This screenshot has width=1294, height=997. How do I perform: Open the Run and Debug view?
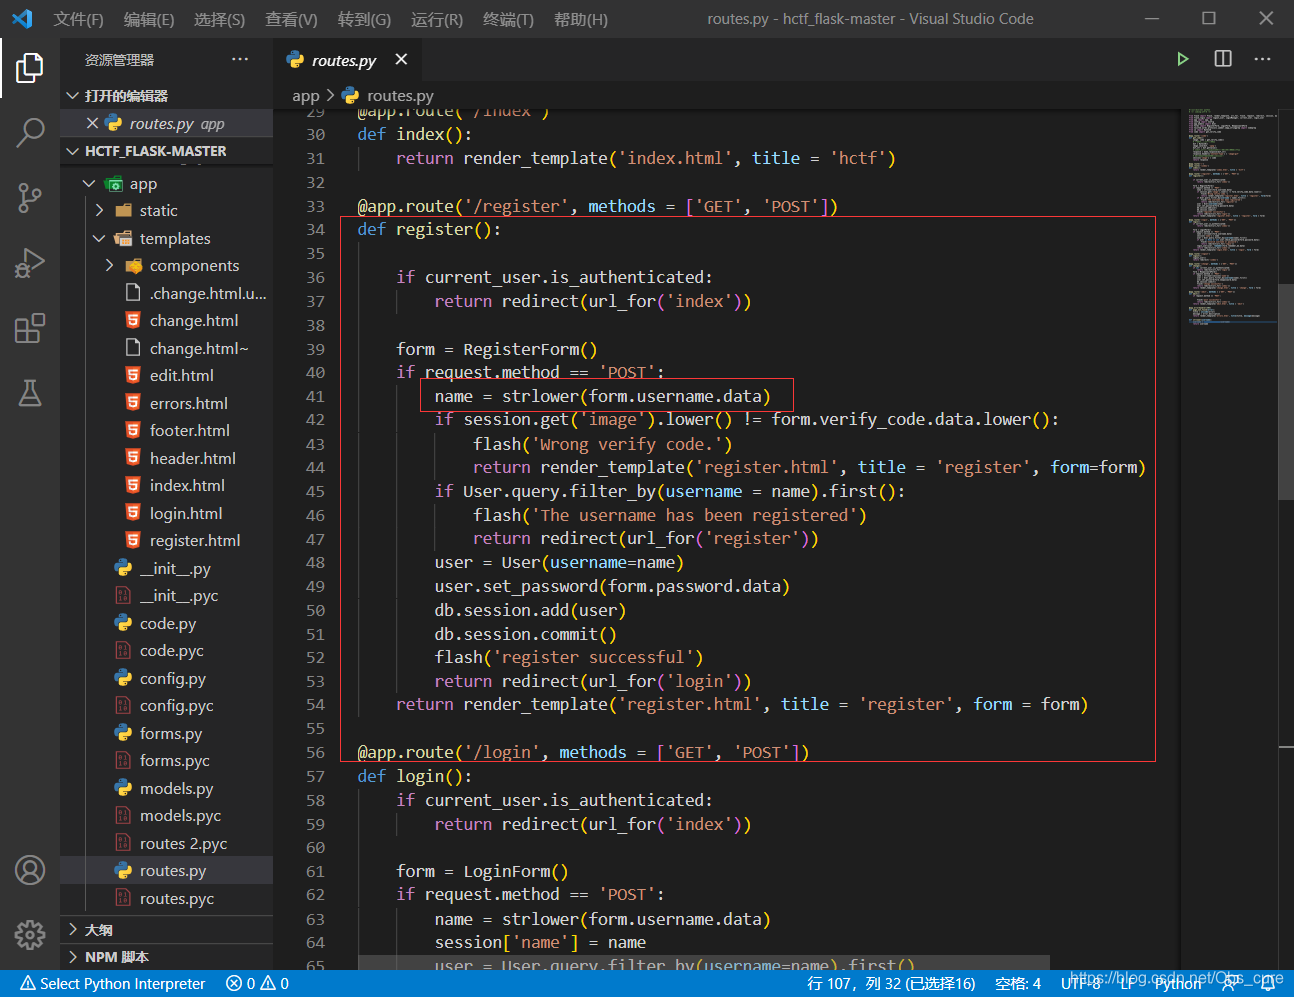[x=30, y=263]
